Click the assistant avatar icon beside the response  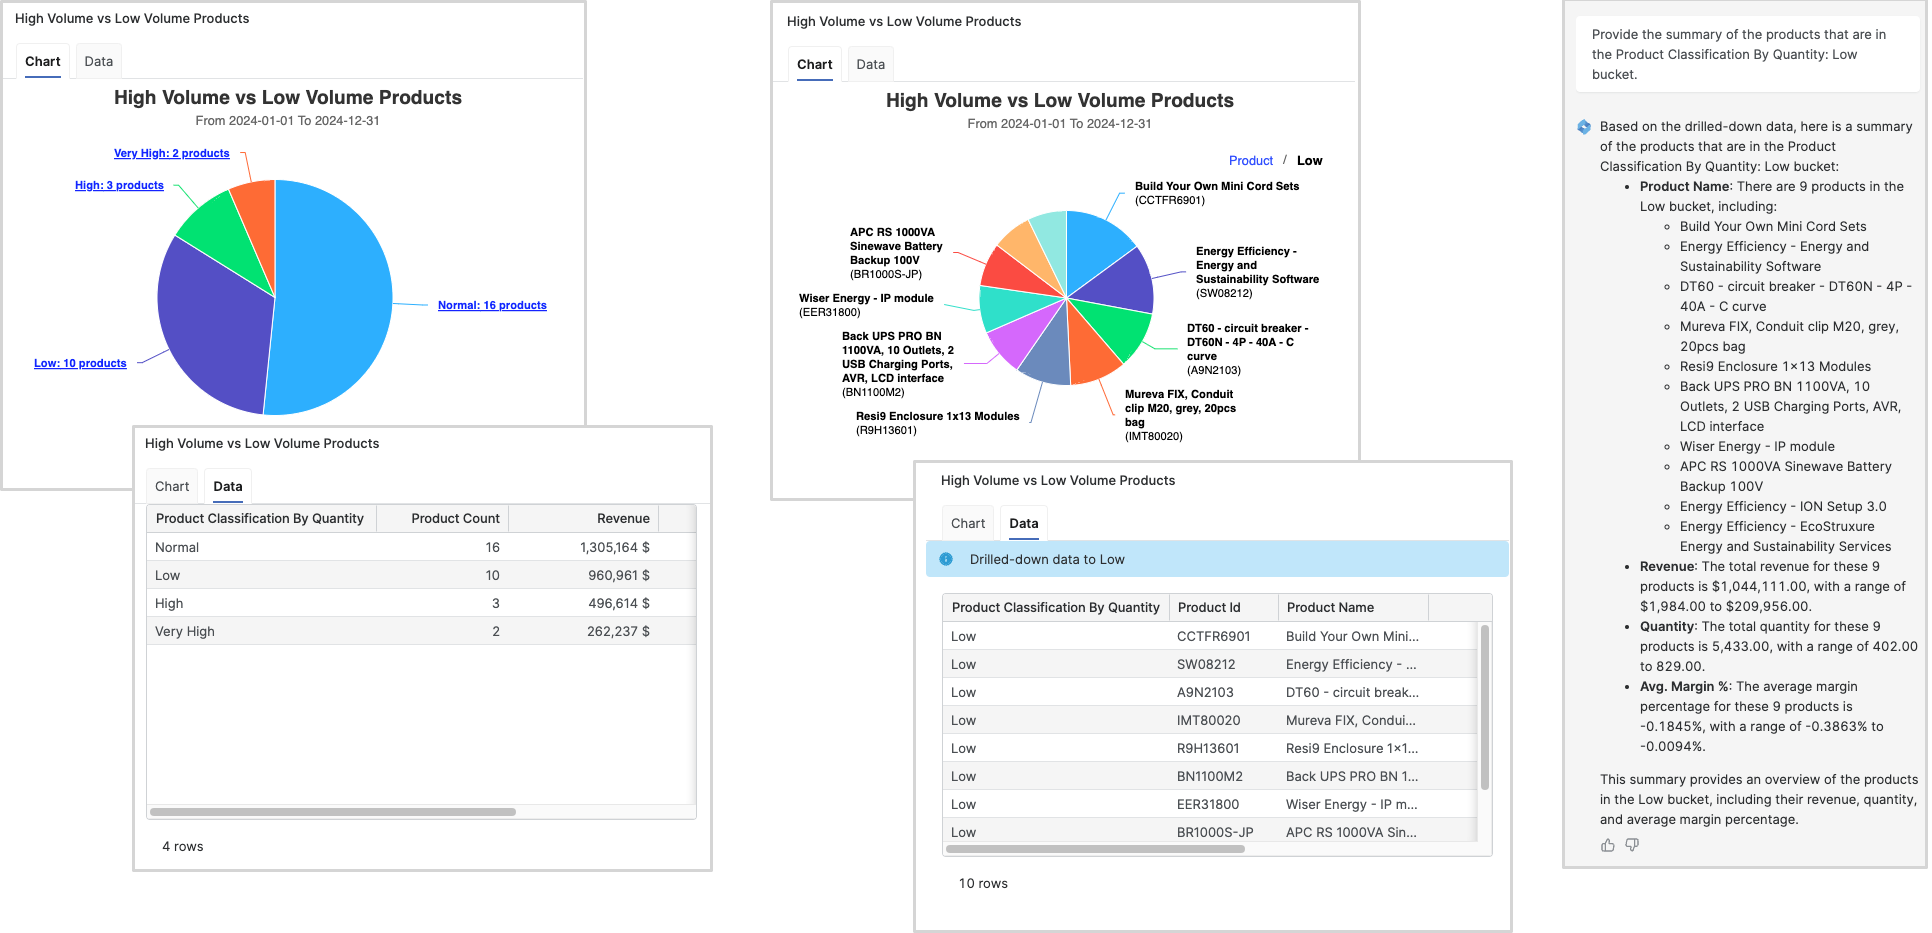pyautogui.click(x=1584, y=127)
